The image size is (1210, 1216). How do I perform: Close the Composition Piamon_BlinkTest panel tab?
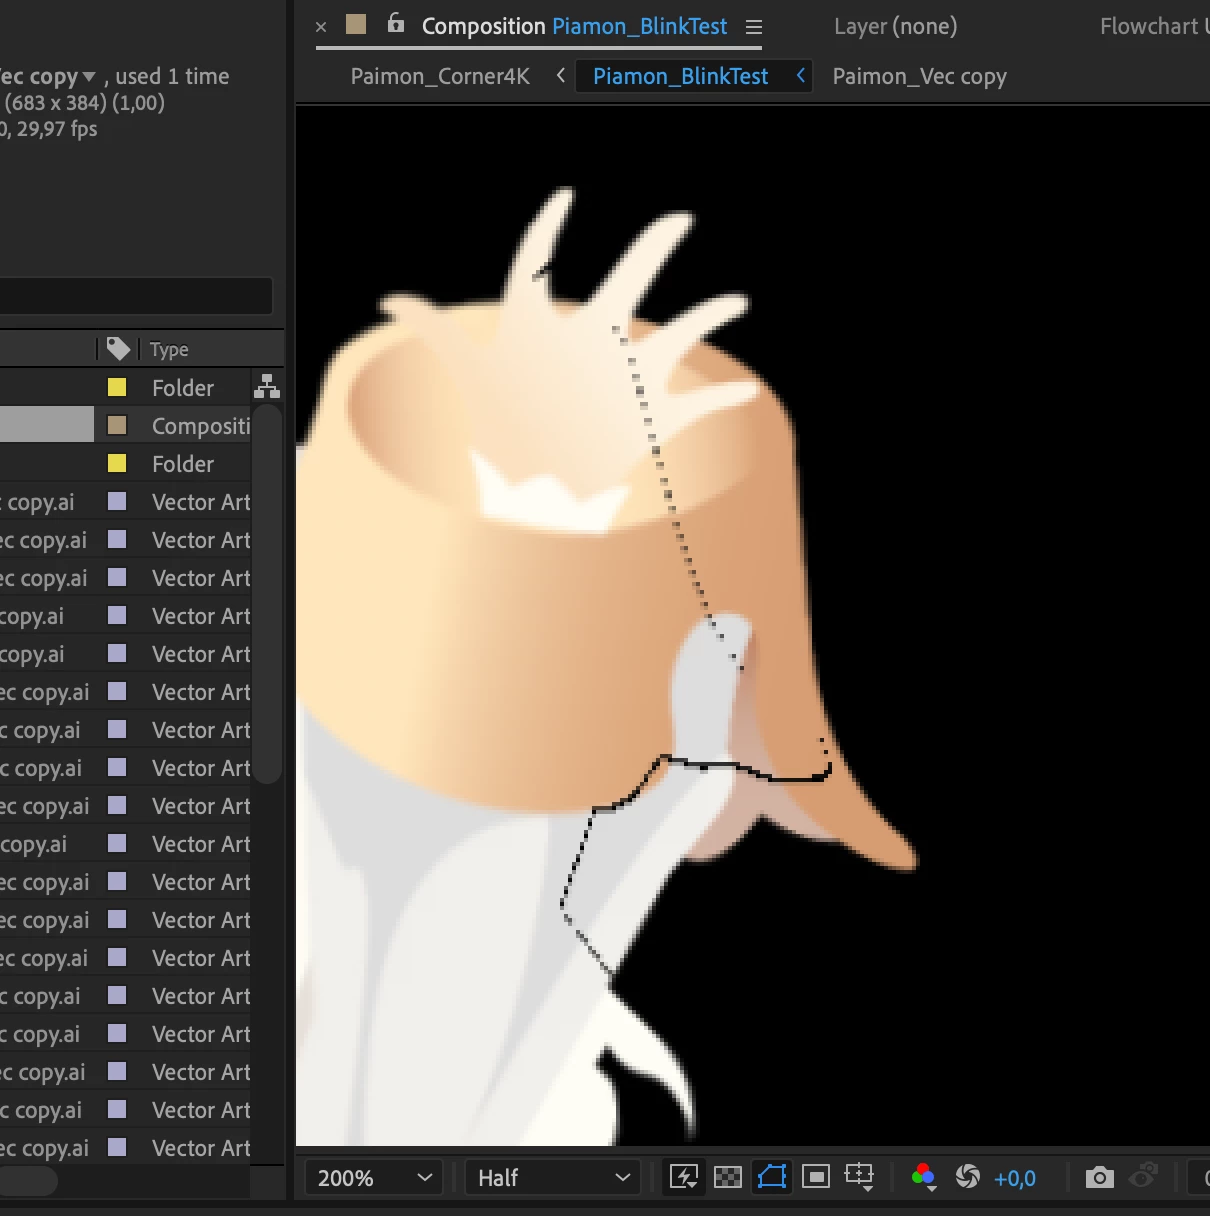click(x=321, y=27)
